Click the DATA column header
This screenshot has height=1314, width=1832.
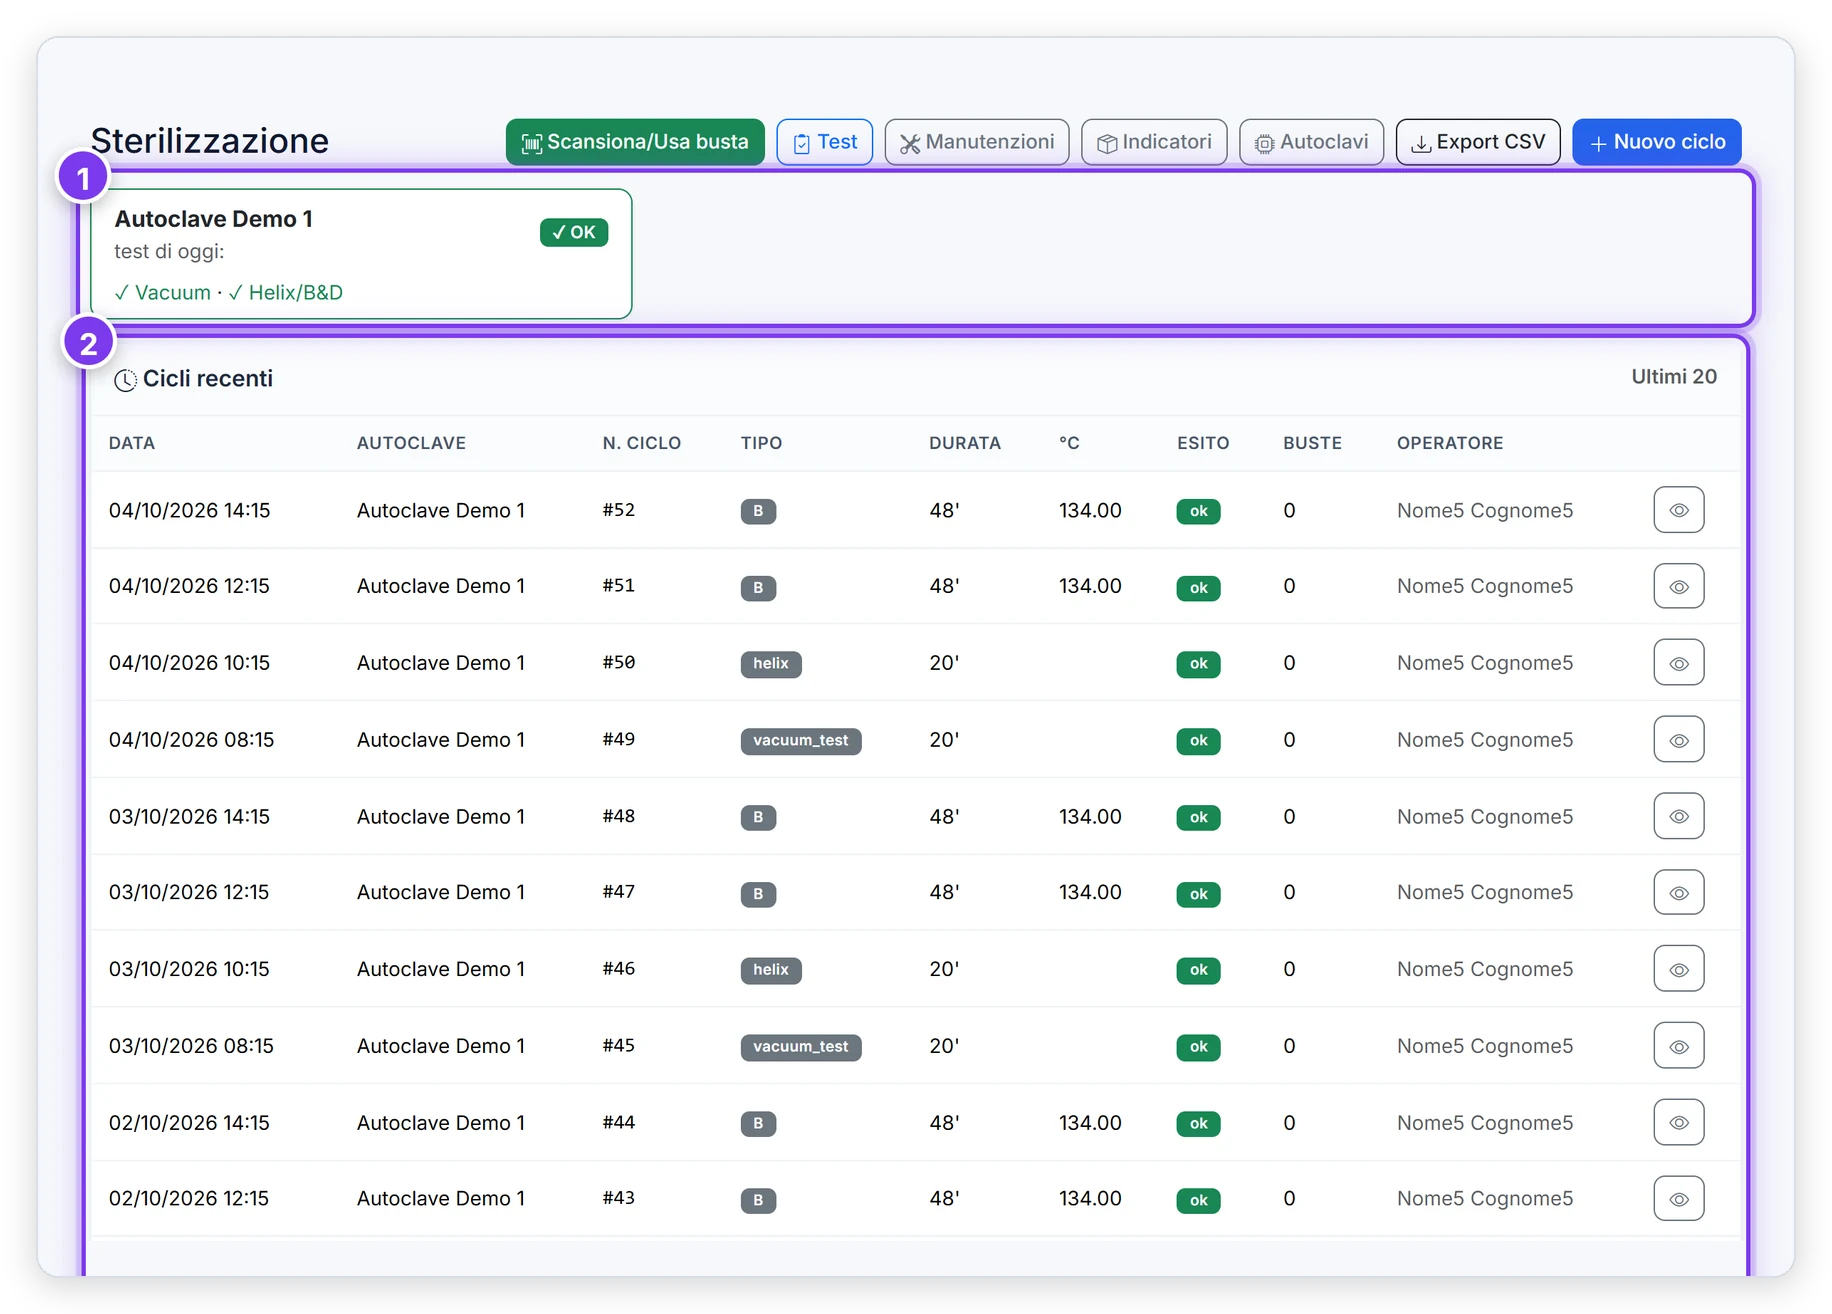(132, 443)
